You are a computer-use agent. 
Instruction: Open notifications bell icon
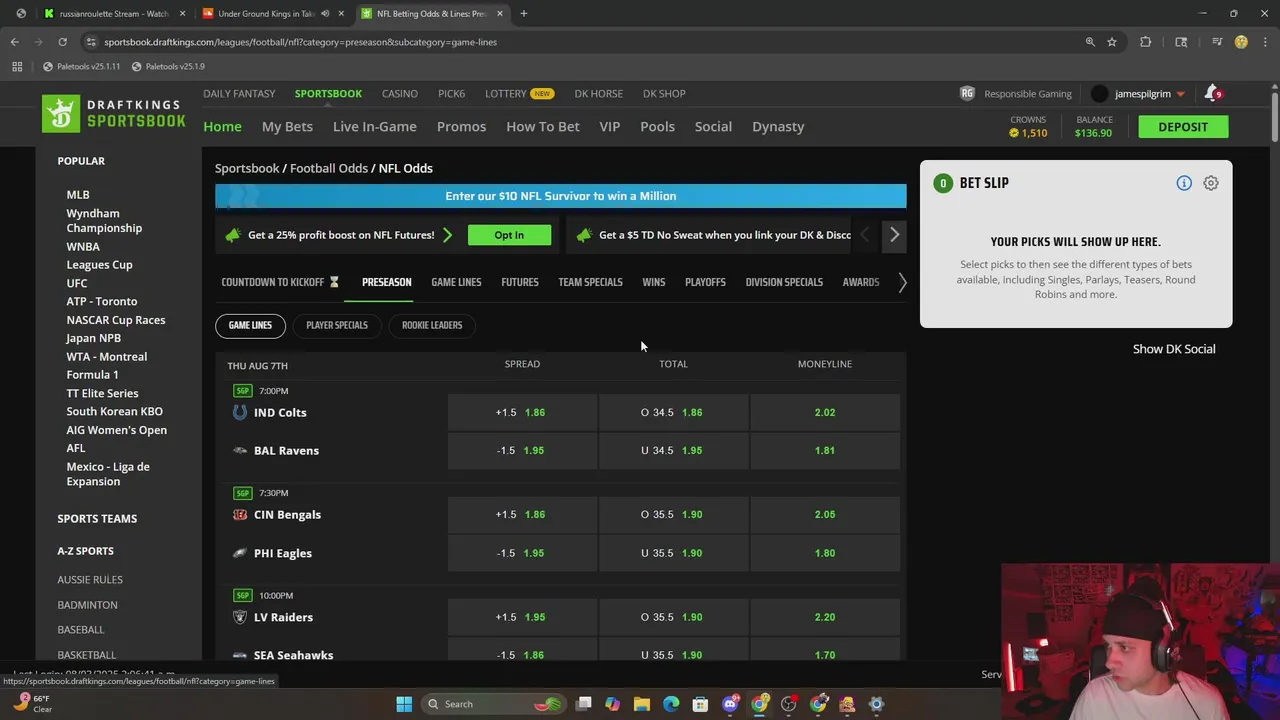click(1212, 93)
